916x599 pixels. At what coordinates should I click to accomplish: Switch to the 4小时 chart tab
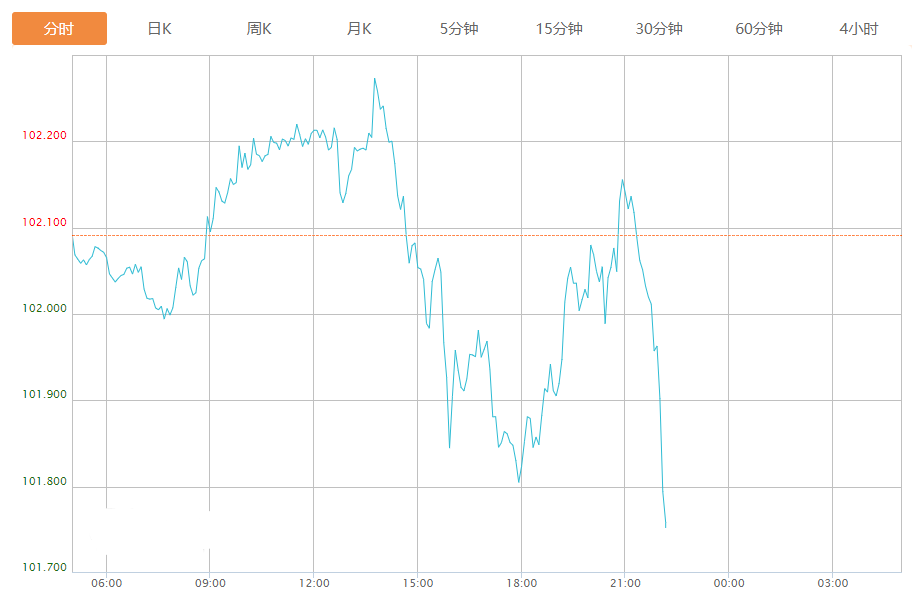(858, 29)
